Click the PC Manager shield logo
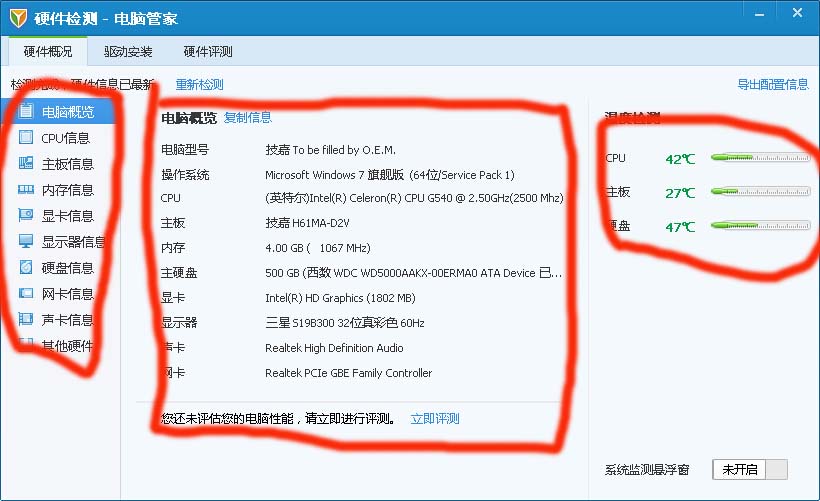Image resolution: width=820 pixels, height=501 pixels. [x=18, y=17]
